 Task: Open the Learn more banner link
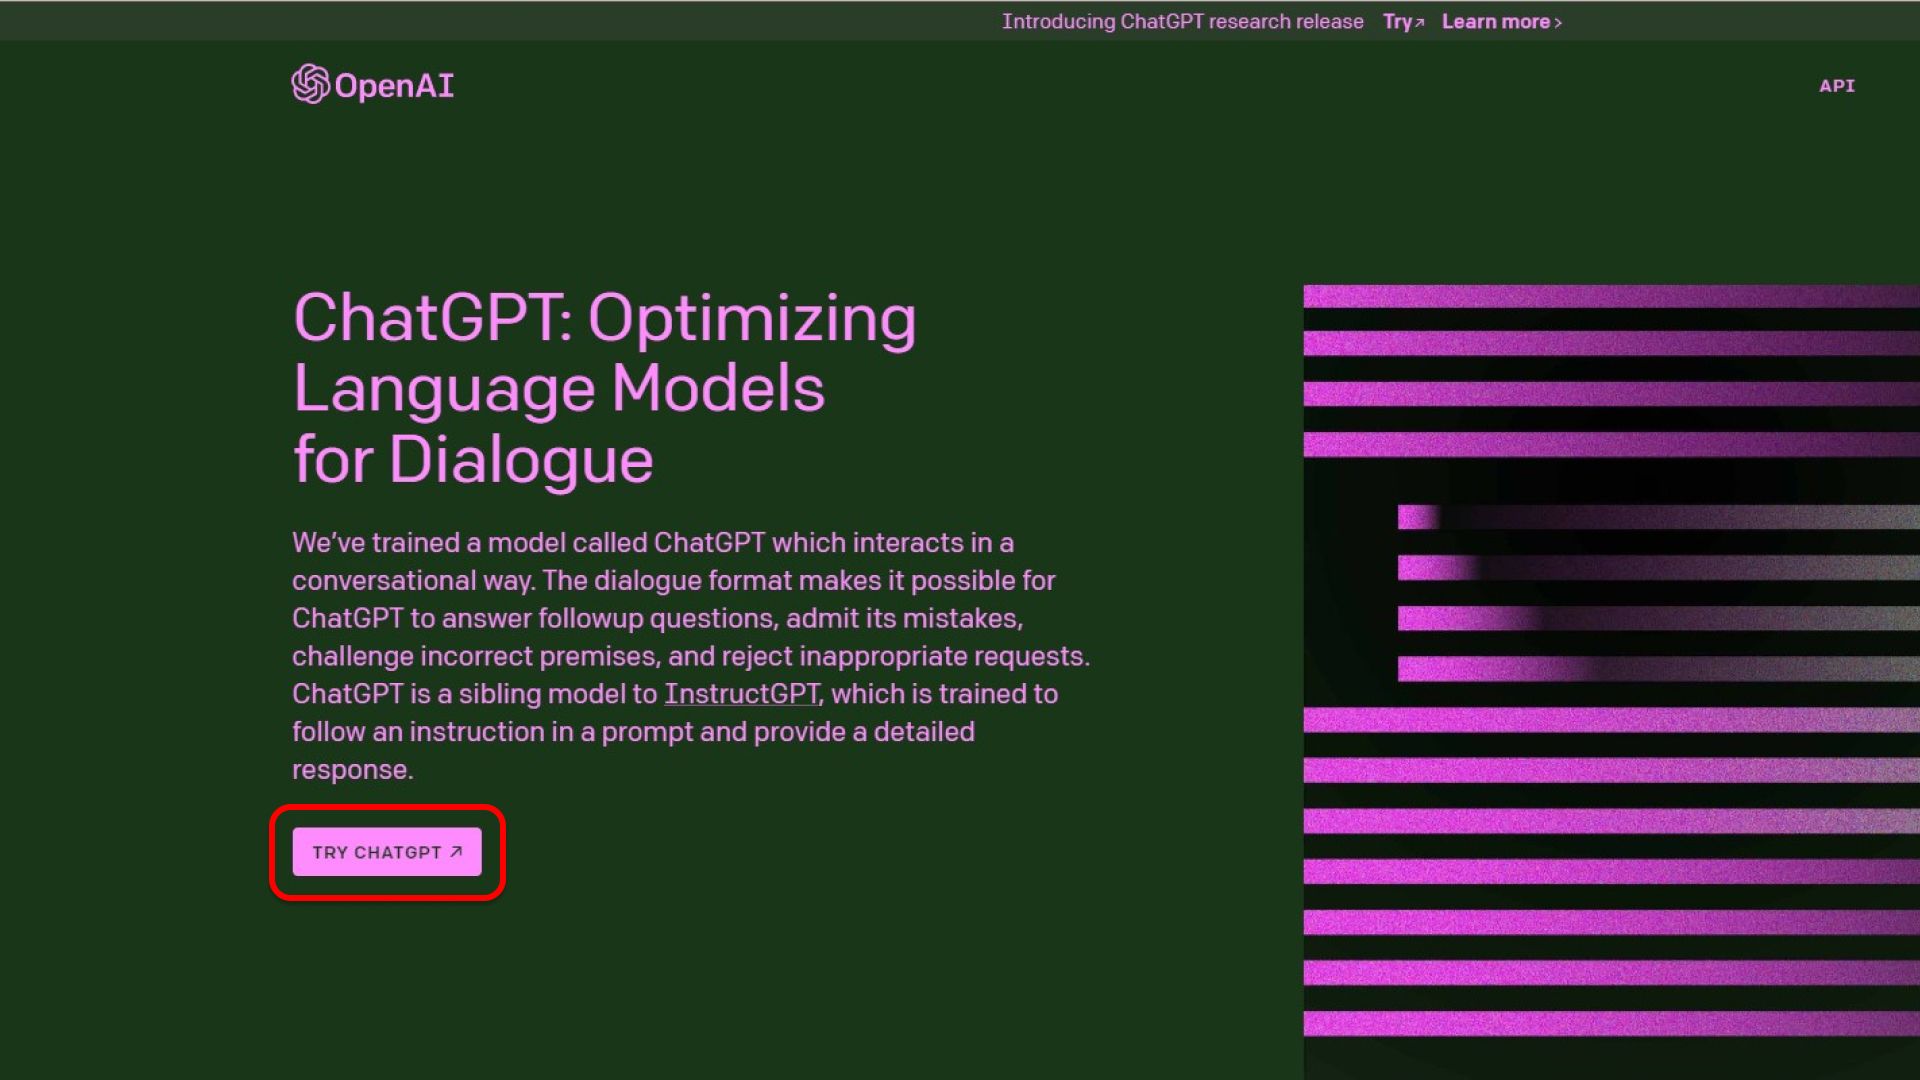tap(1501, 22)
